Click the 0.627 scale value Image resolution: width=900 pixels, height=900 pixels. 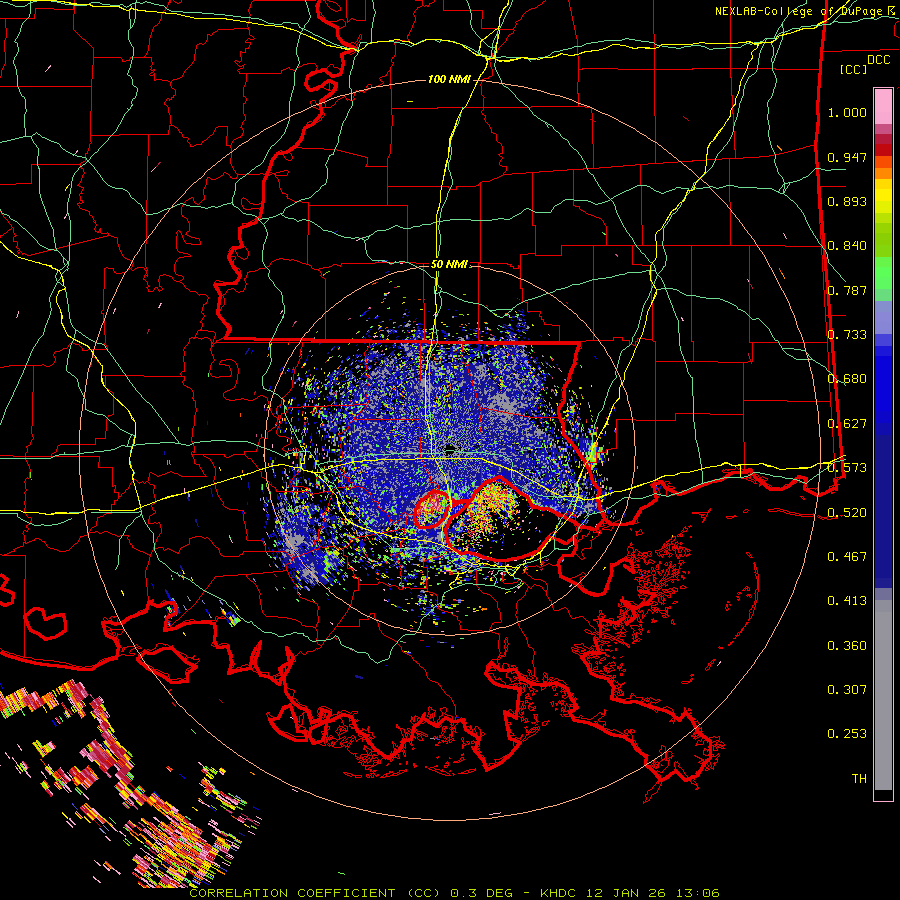(x=847, y=424)
